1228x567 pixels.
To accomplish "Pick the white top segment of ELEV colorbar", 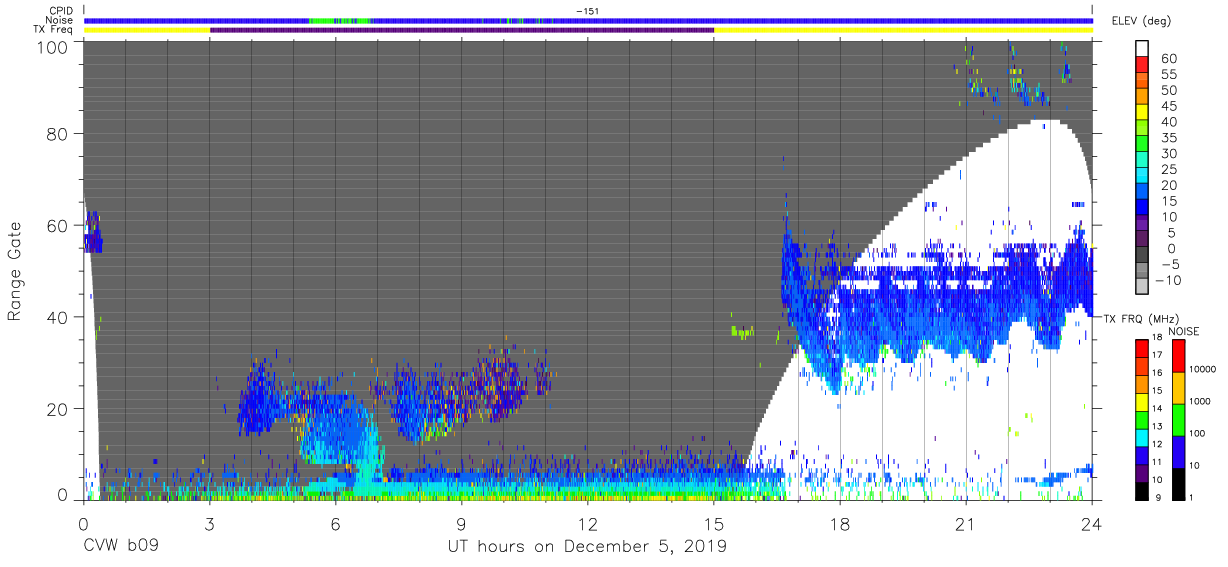I will 1144,48.
